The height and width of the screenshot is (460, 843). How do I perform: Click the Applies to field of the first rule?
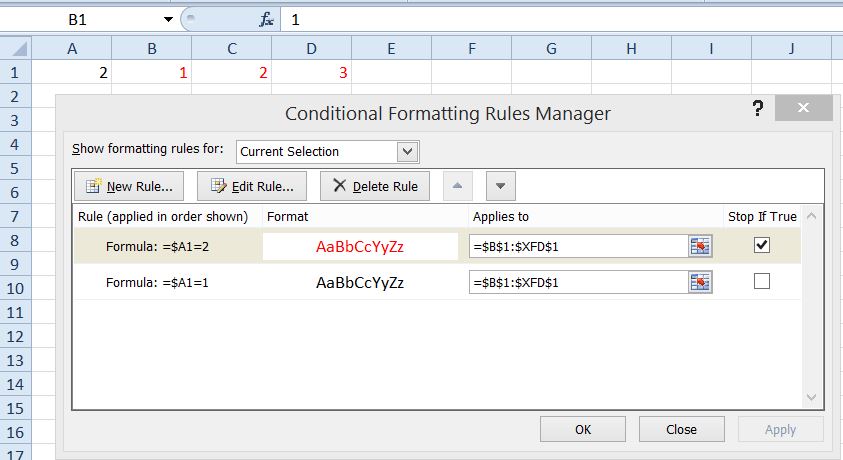[577, 247]
